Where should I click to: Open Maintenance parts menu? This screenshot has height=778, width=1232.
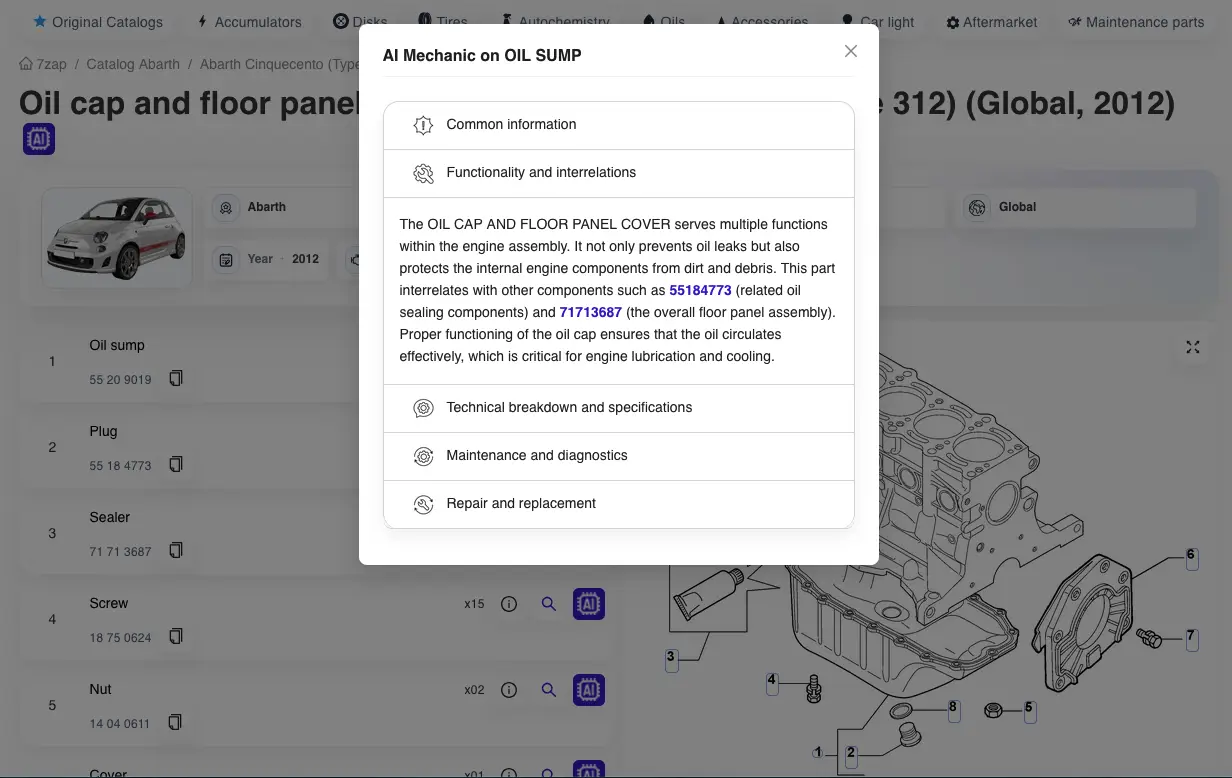pos(1136,21)
